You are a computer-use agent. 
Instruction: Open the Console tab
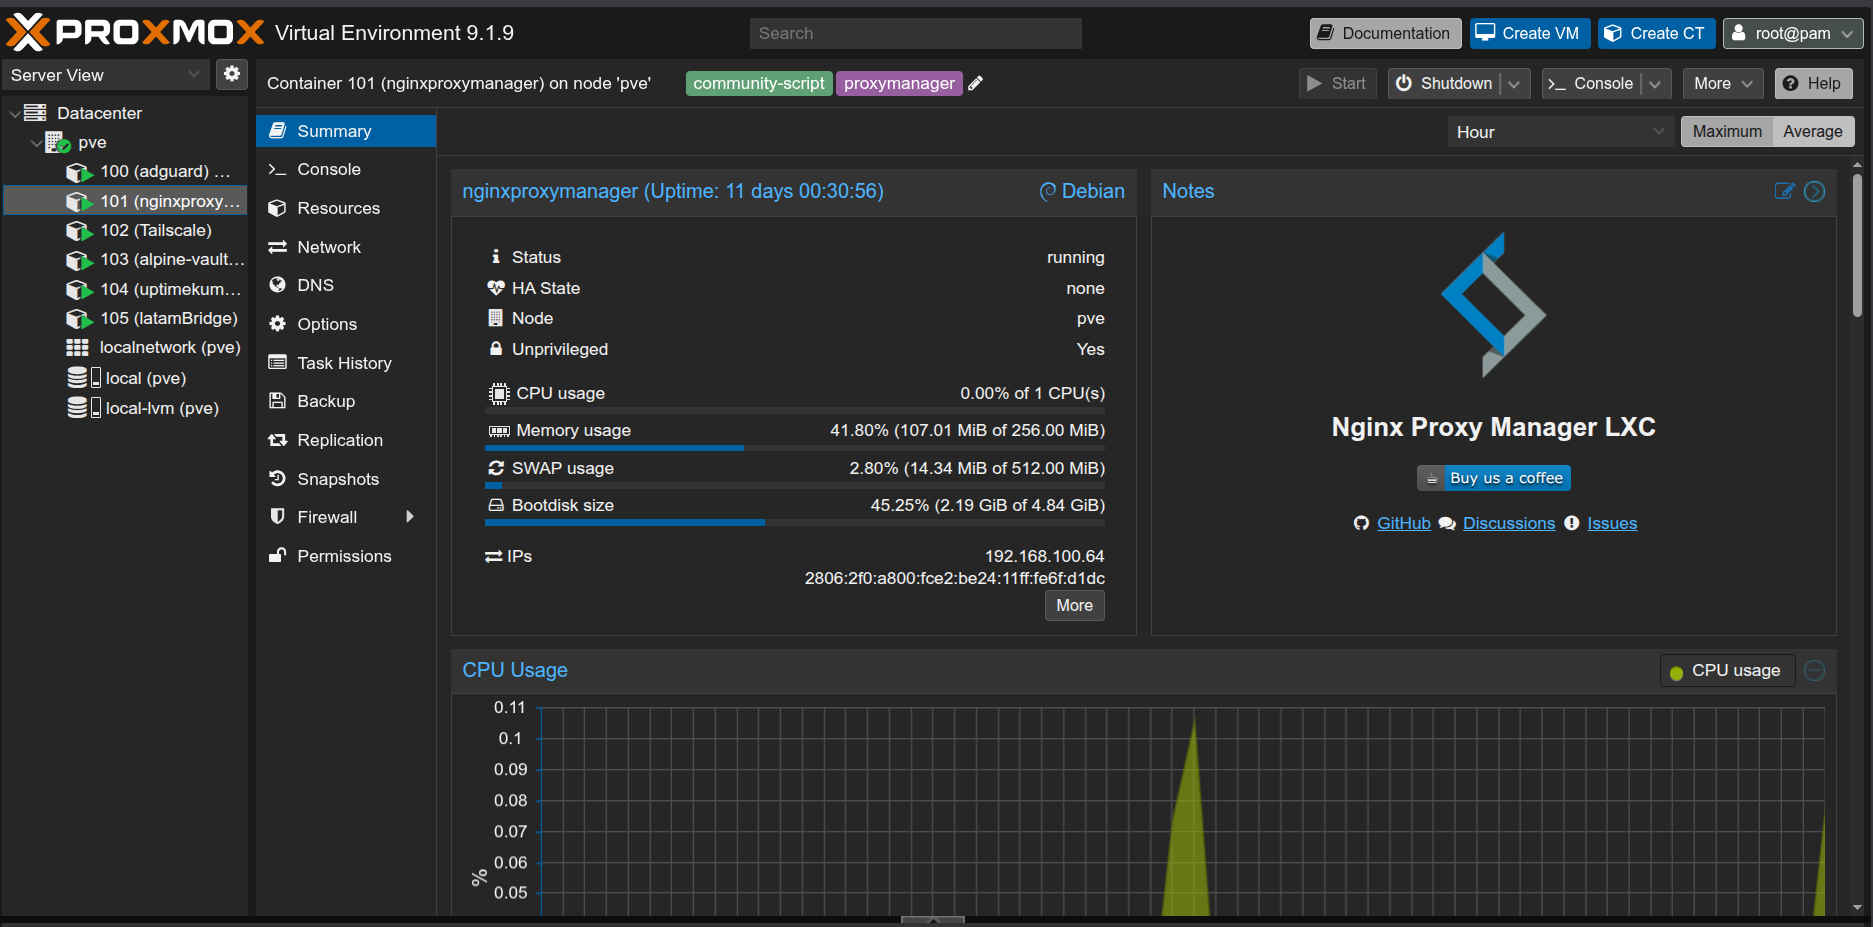point(346,169)
